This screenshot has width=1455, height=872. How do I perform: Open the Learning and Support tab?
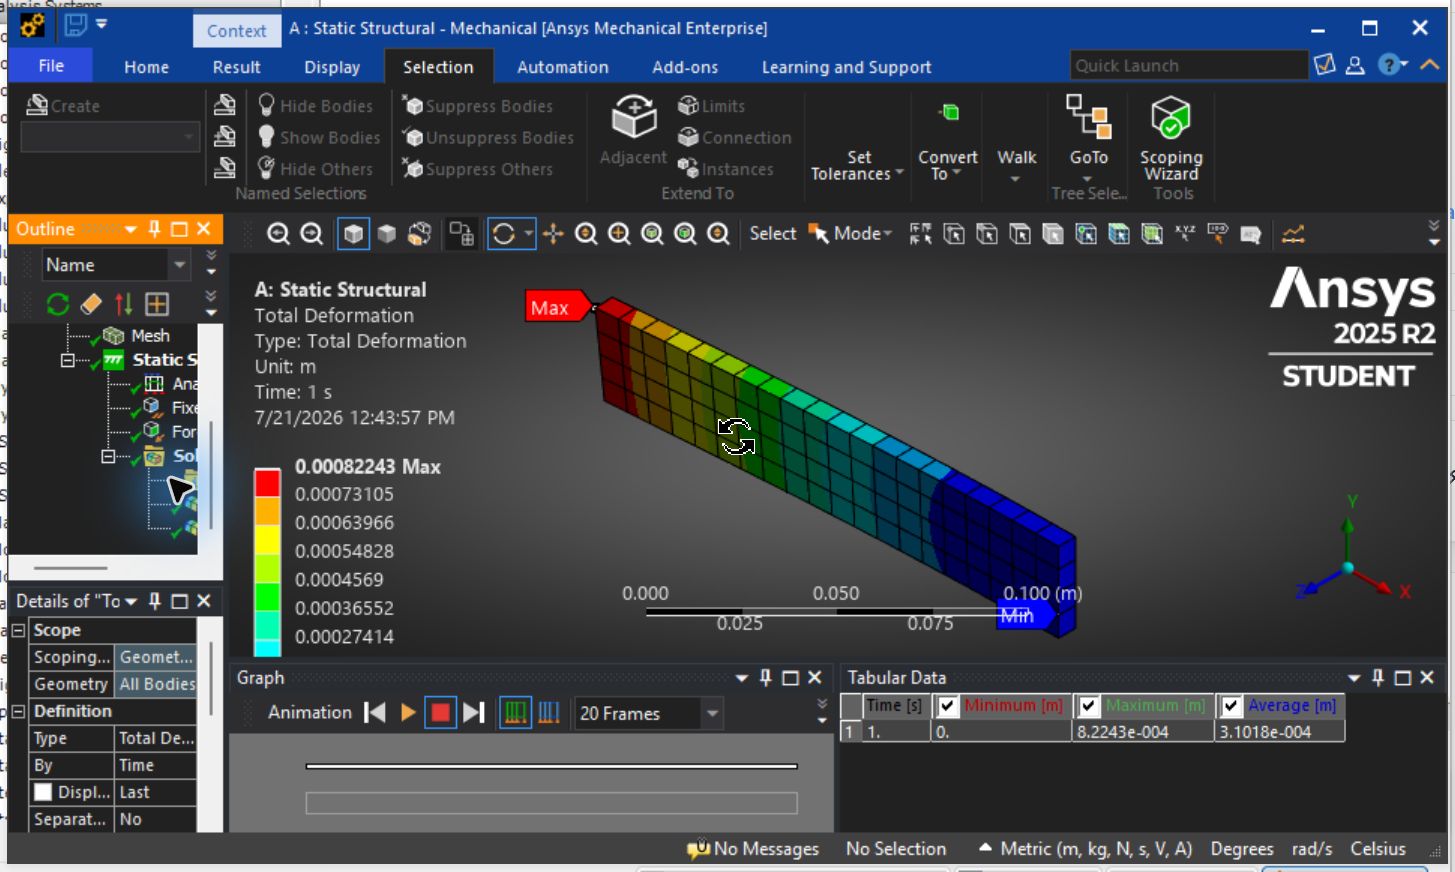[x=846, y=67]
